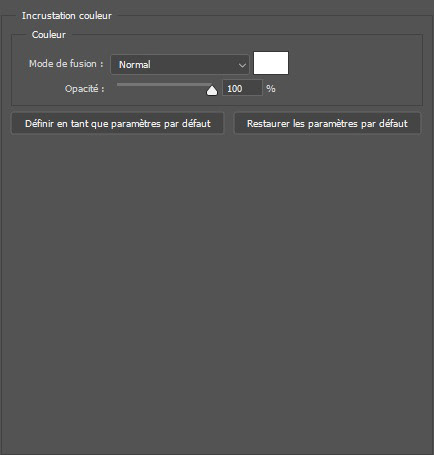Click the left end of Opacité slider track
434x455 pixels.
[x=118, y=85]
